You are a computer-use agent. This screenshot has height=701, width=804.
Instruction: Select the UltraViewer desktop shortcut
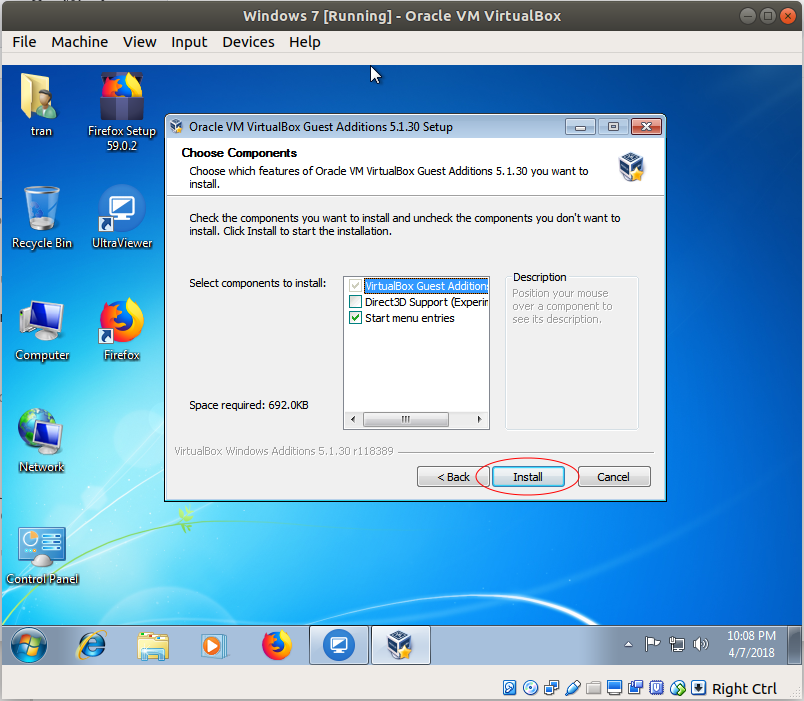click(122, 217)
